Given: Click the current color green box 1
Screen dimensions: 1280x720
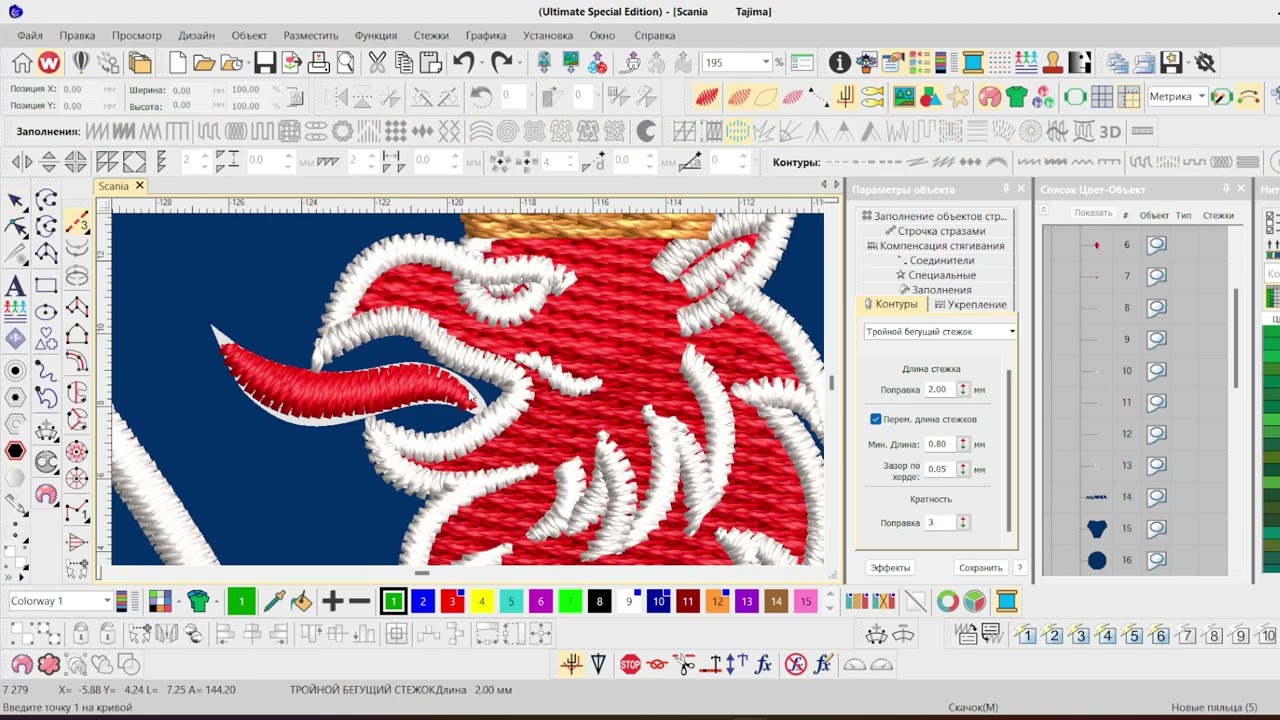Looking at the screenshot, I should coord(241,601).
